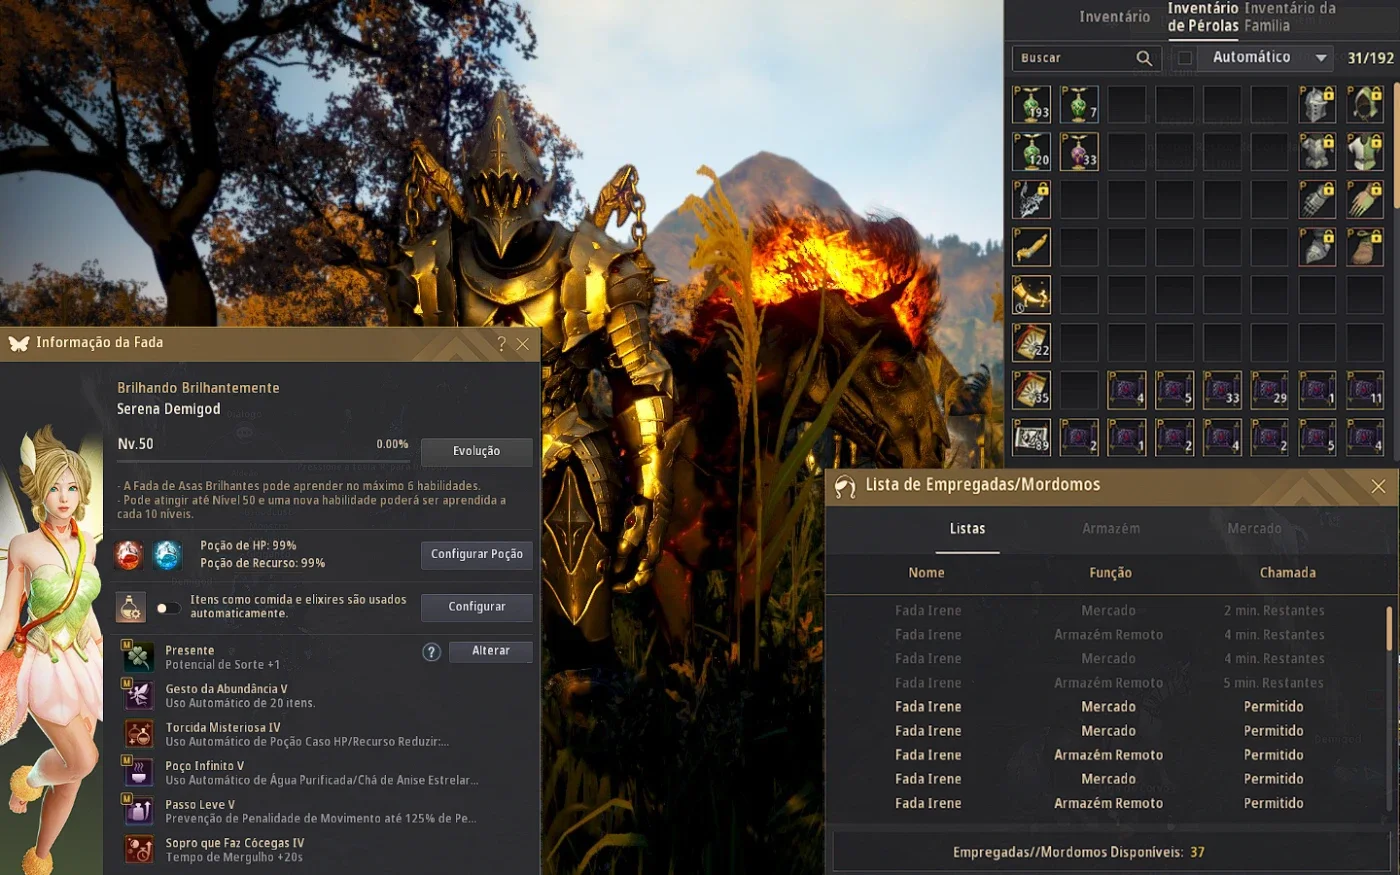Screen dimensions: 1400x875
Task: Click the Passo Leve V skill icon
Action: [138, 811]
